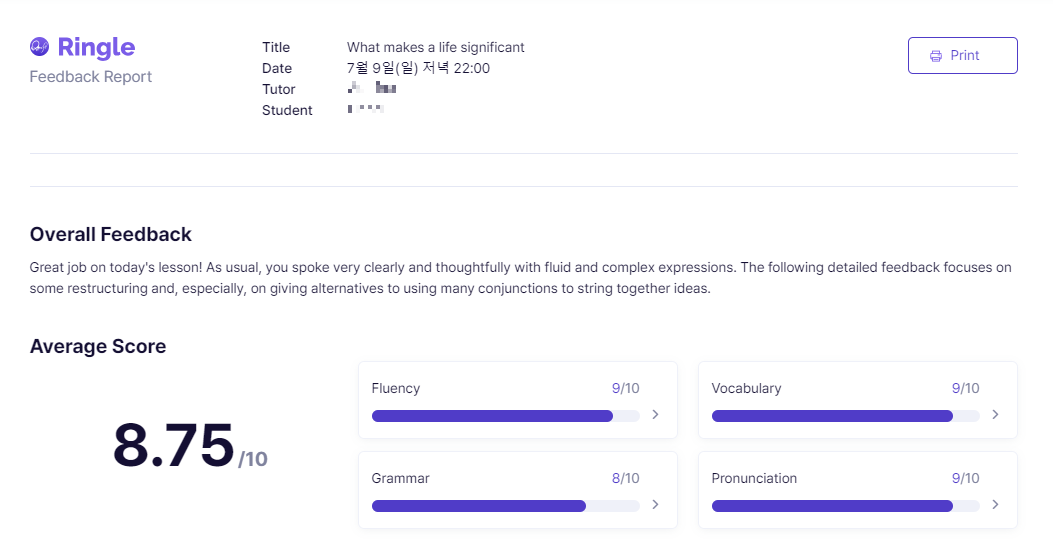Click the Overall Feedback heading
1053x545 pixels.
tap(111, 234)
